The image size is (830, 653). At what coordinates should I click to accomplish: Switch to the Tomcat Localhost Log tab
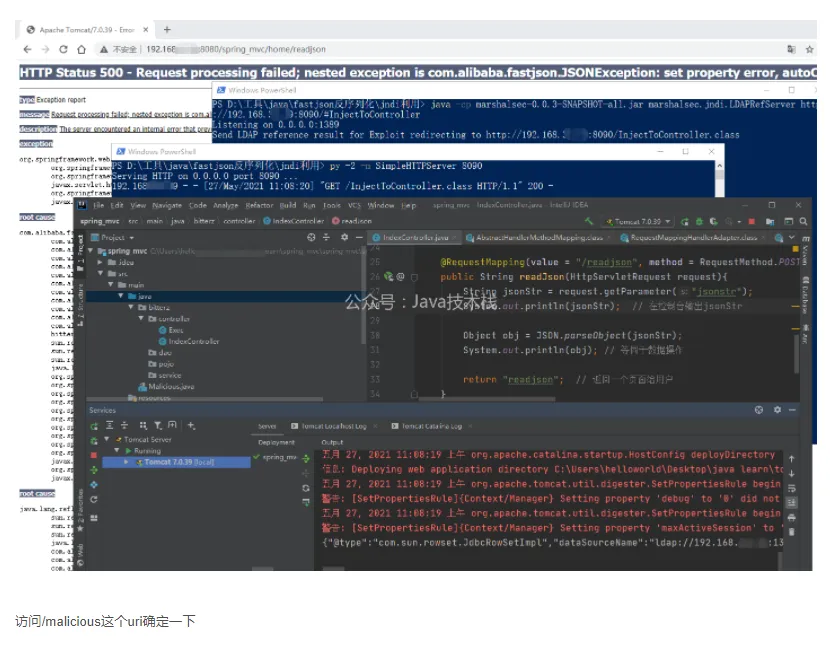(x=333, y=426)
